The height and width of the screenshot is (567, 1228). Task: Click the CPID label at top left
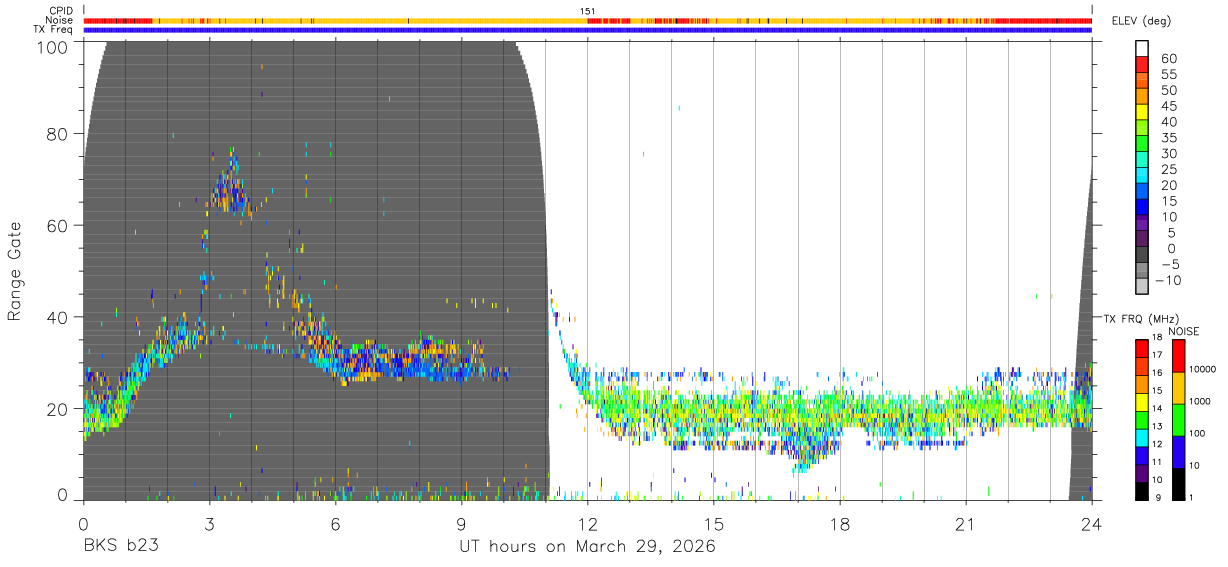(x=61, y=11)
